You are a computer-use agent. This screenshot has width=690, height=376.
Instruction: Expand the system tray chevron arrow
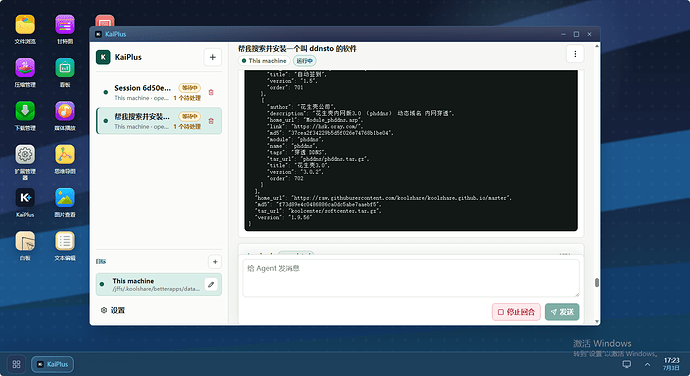click(x=647, y=364)
